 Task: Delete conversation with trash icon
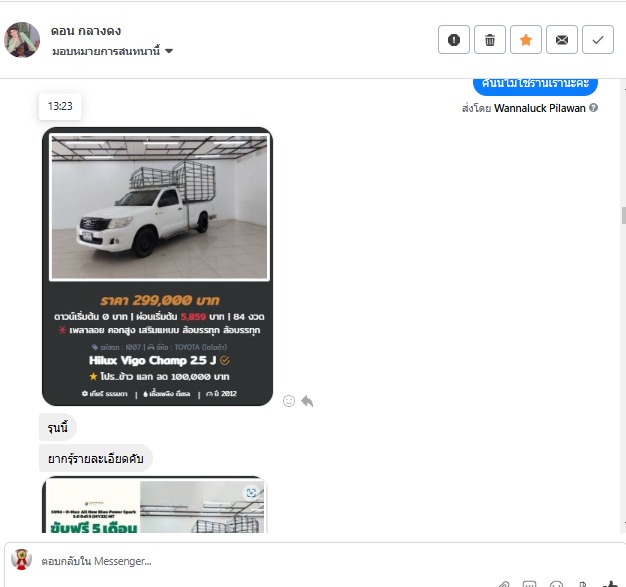(x=490, y=40)
